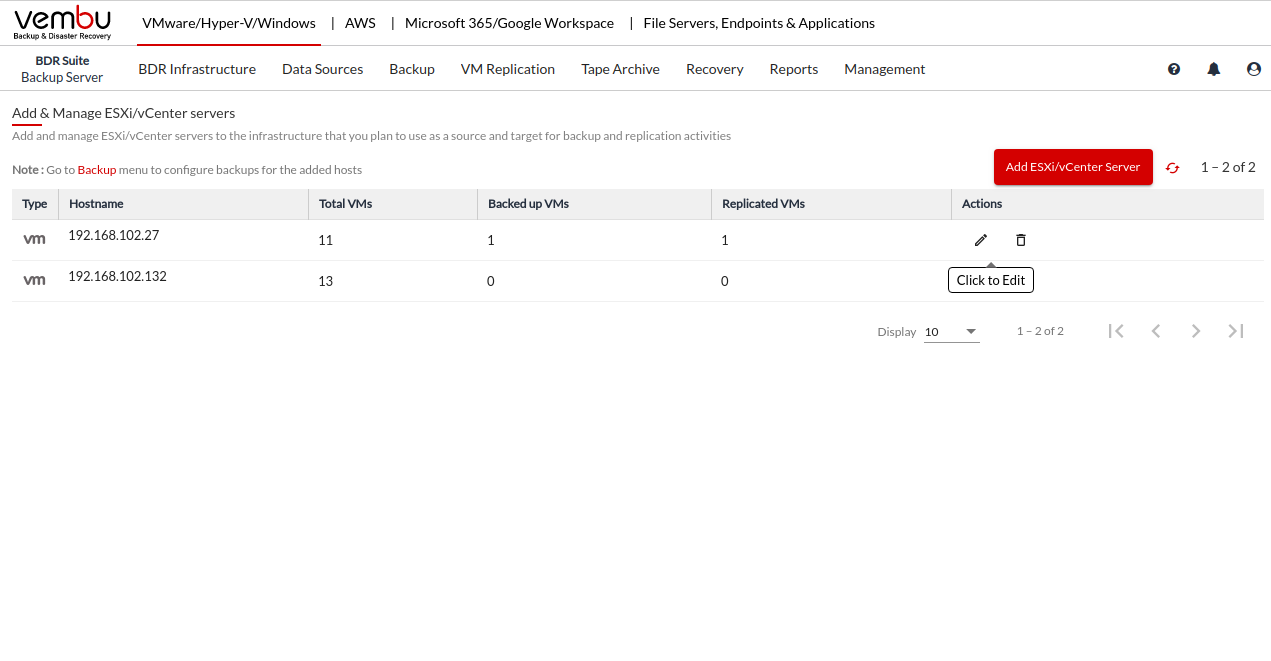Delete the 192.168.102.27 server entry
The height and width of the screenshot is (661, 1271).
pyautogui.click(x=1020, y=240)
